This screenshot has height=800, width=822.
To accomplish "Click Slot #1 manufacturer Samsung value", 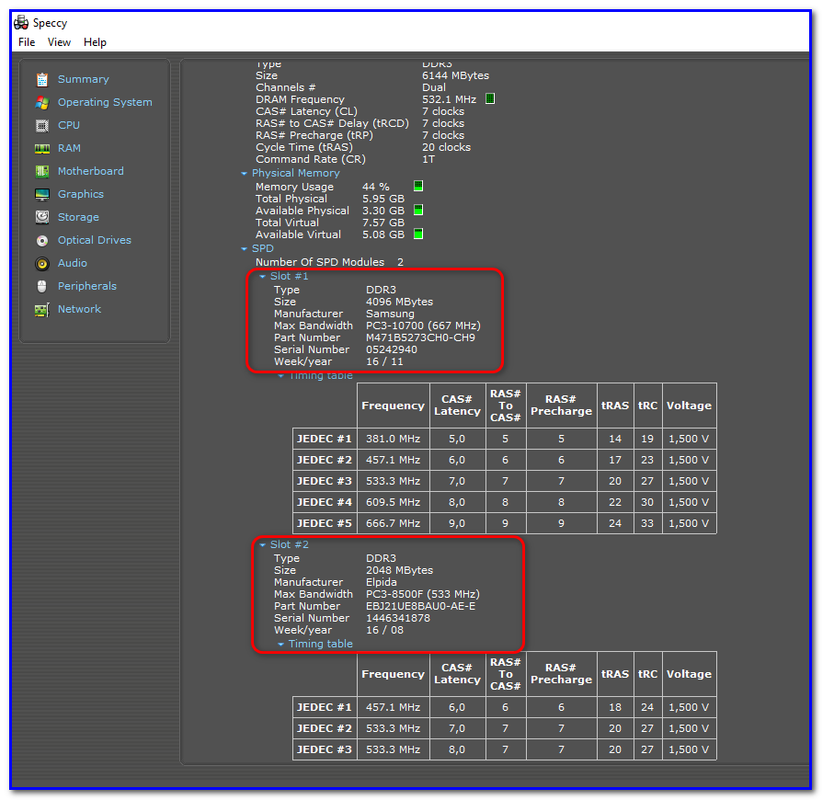I will click(x=390, y=314).
